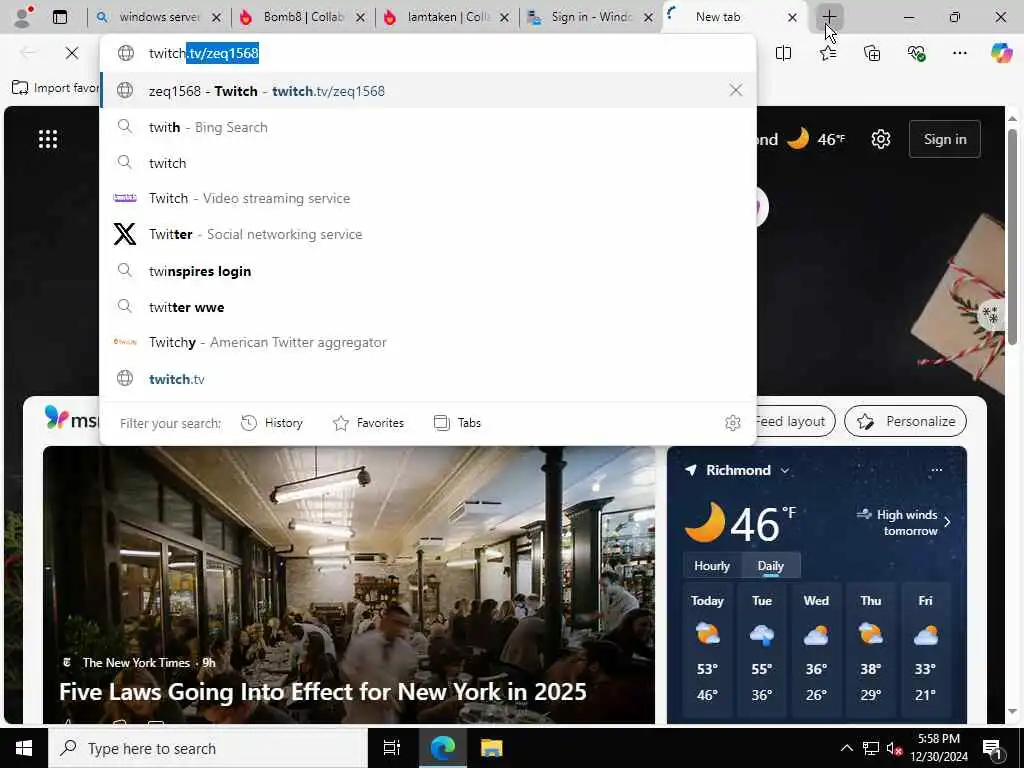Open the network icon in system tray

coord(870,748)
